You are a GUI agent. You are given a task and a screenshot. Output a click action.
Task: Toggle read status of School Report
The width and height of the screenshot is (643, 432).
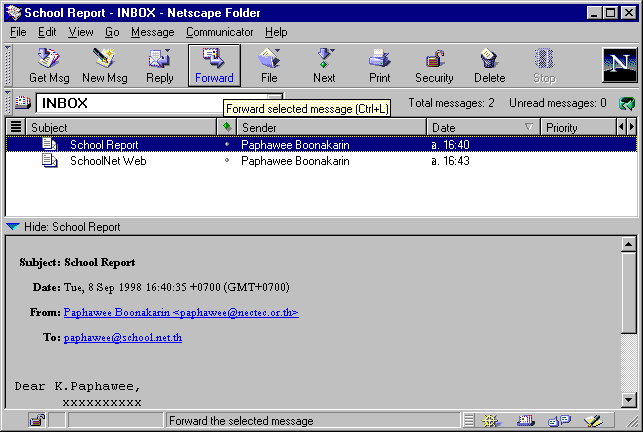pyautogui.click(x=227, y=144)
